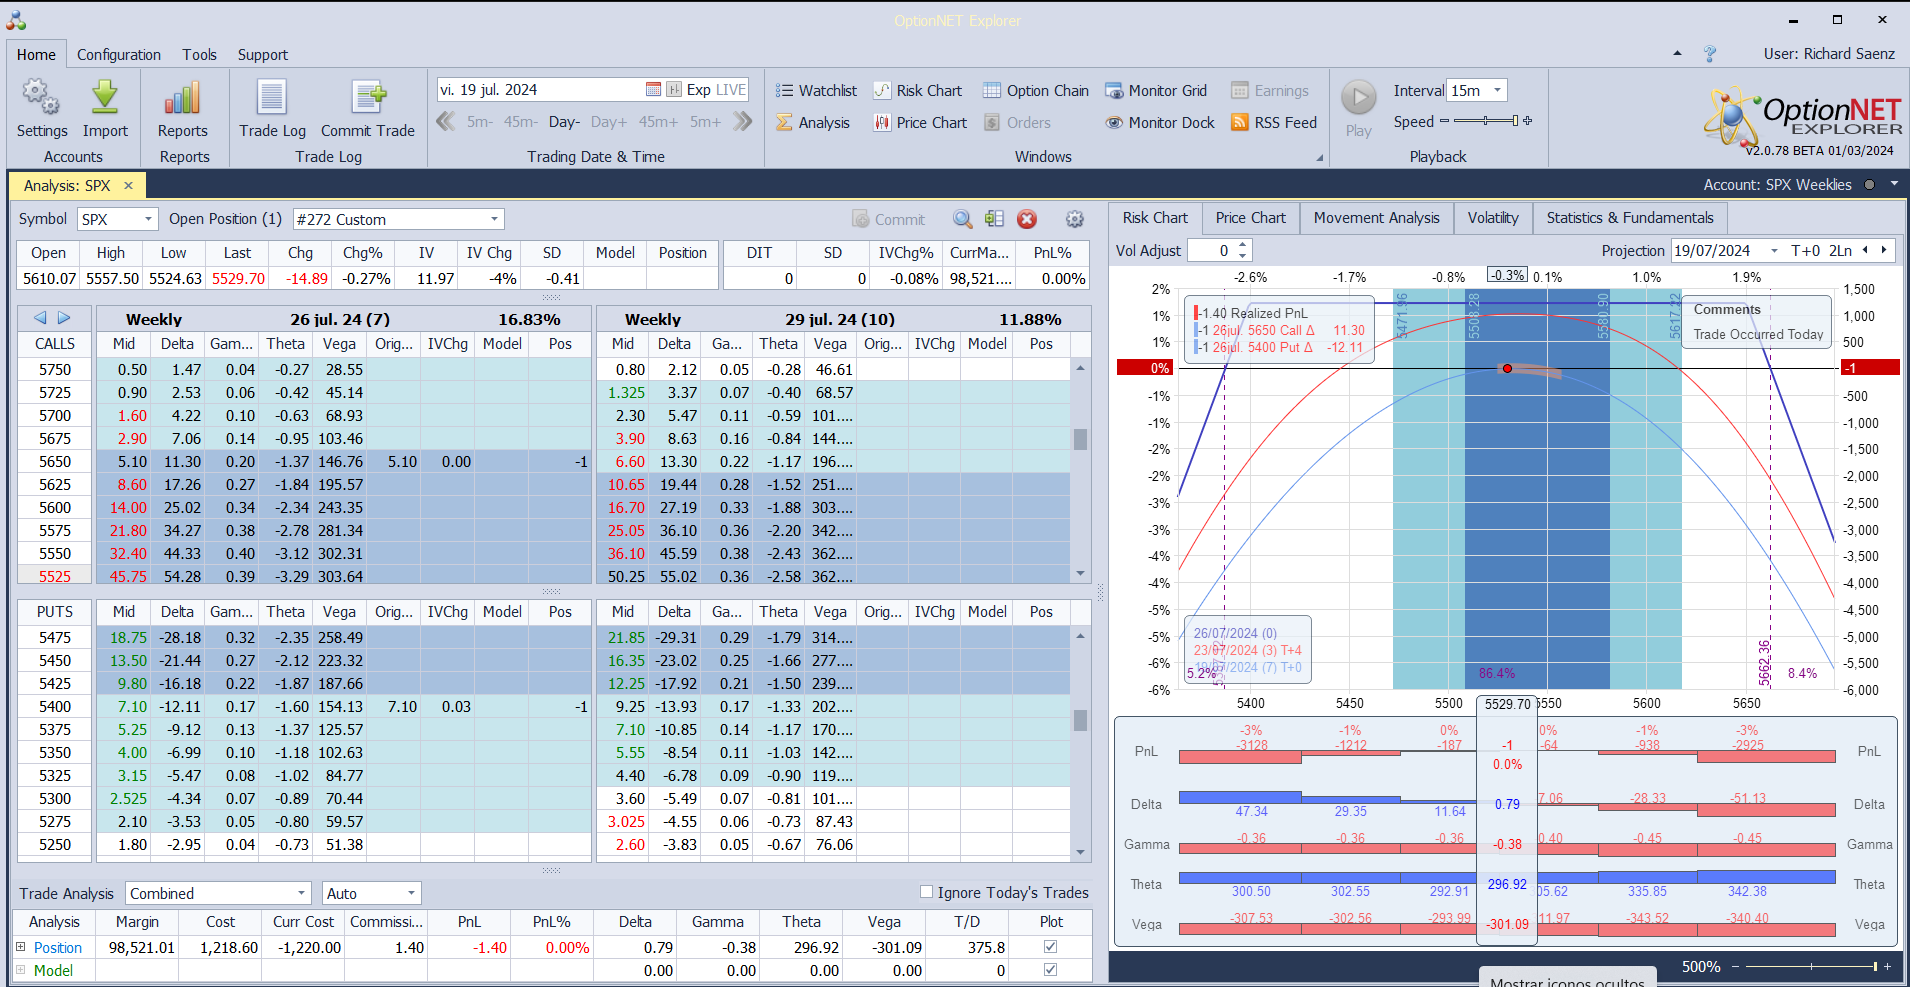Toggle Plot checkbox for Model row
1910x987 pixels.
coord(1050,970)
